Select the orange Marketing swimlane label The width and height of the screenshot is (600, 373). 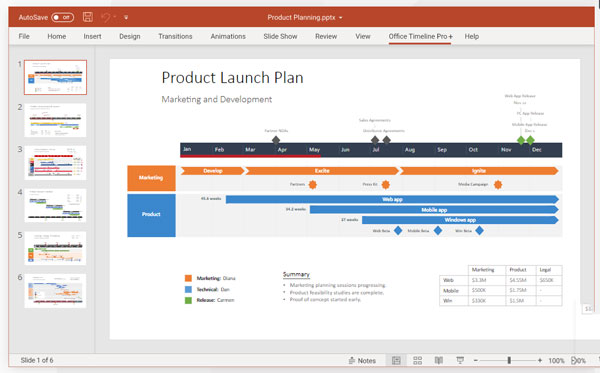(x=151, y=178)
